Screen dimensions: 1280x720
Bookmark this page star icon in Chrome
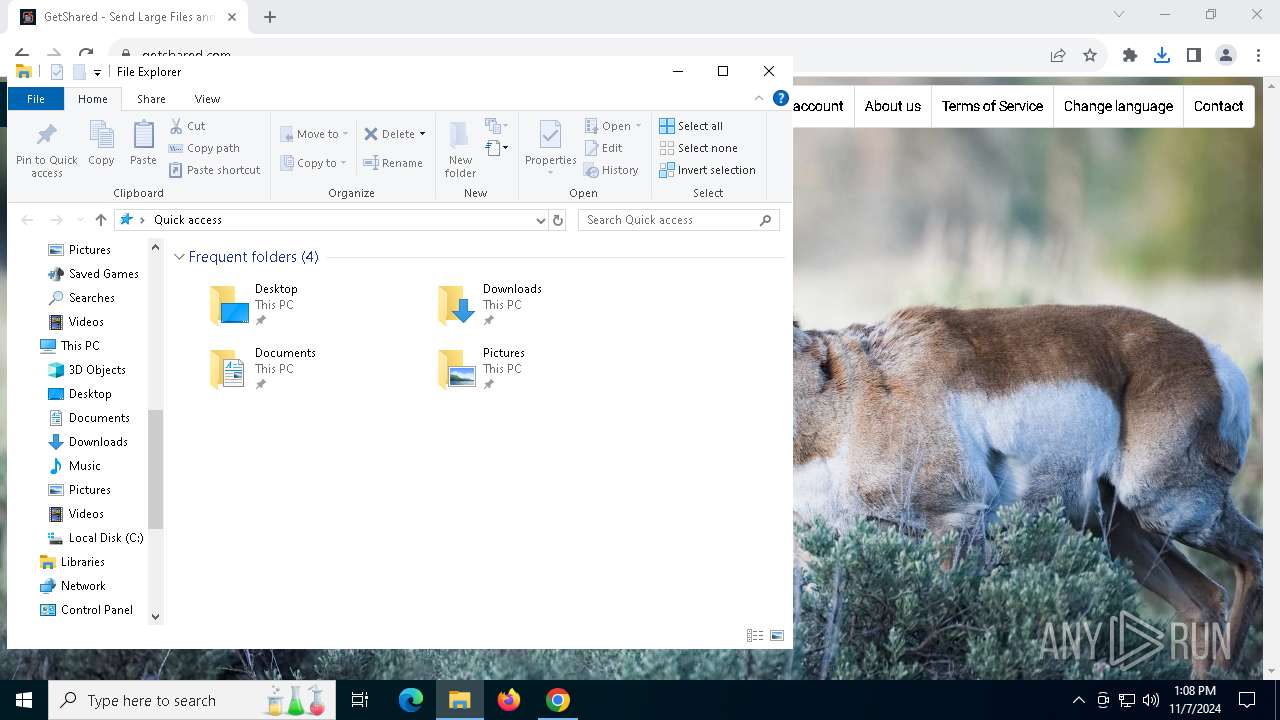tap(1090, 55)
